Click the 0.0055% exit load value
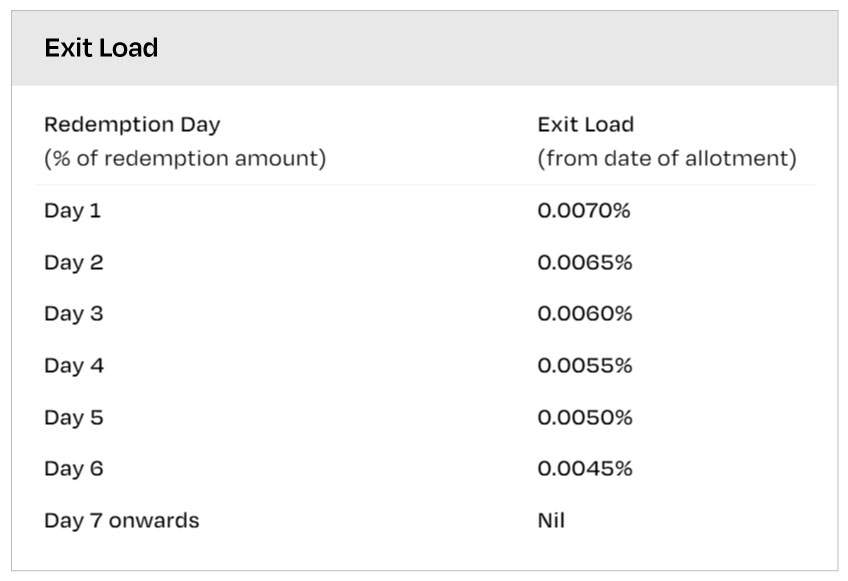This screenshot has width=848, height=581. point(585,366)
